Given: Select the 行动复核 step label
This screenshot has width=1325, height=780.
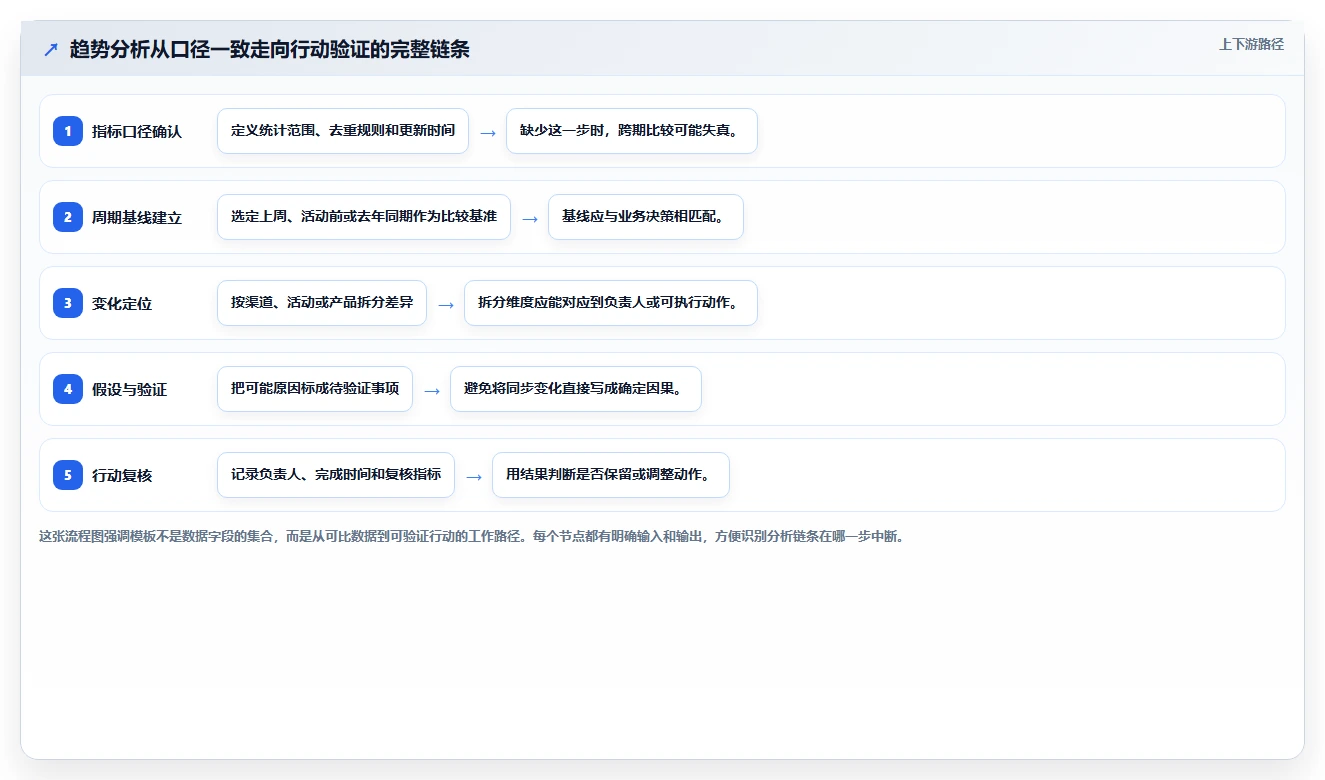Looking at the screenshot, I should pyautogui.click(x=122, y=475).
